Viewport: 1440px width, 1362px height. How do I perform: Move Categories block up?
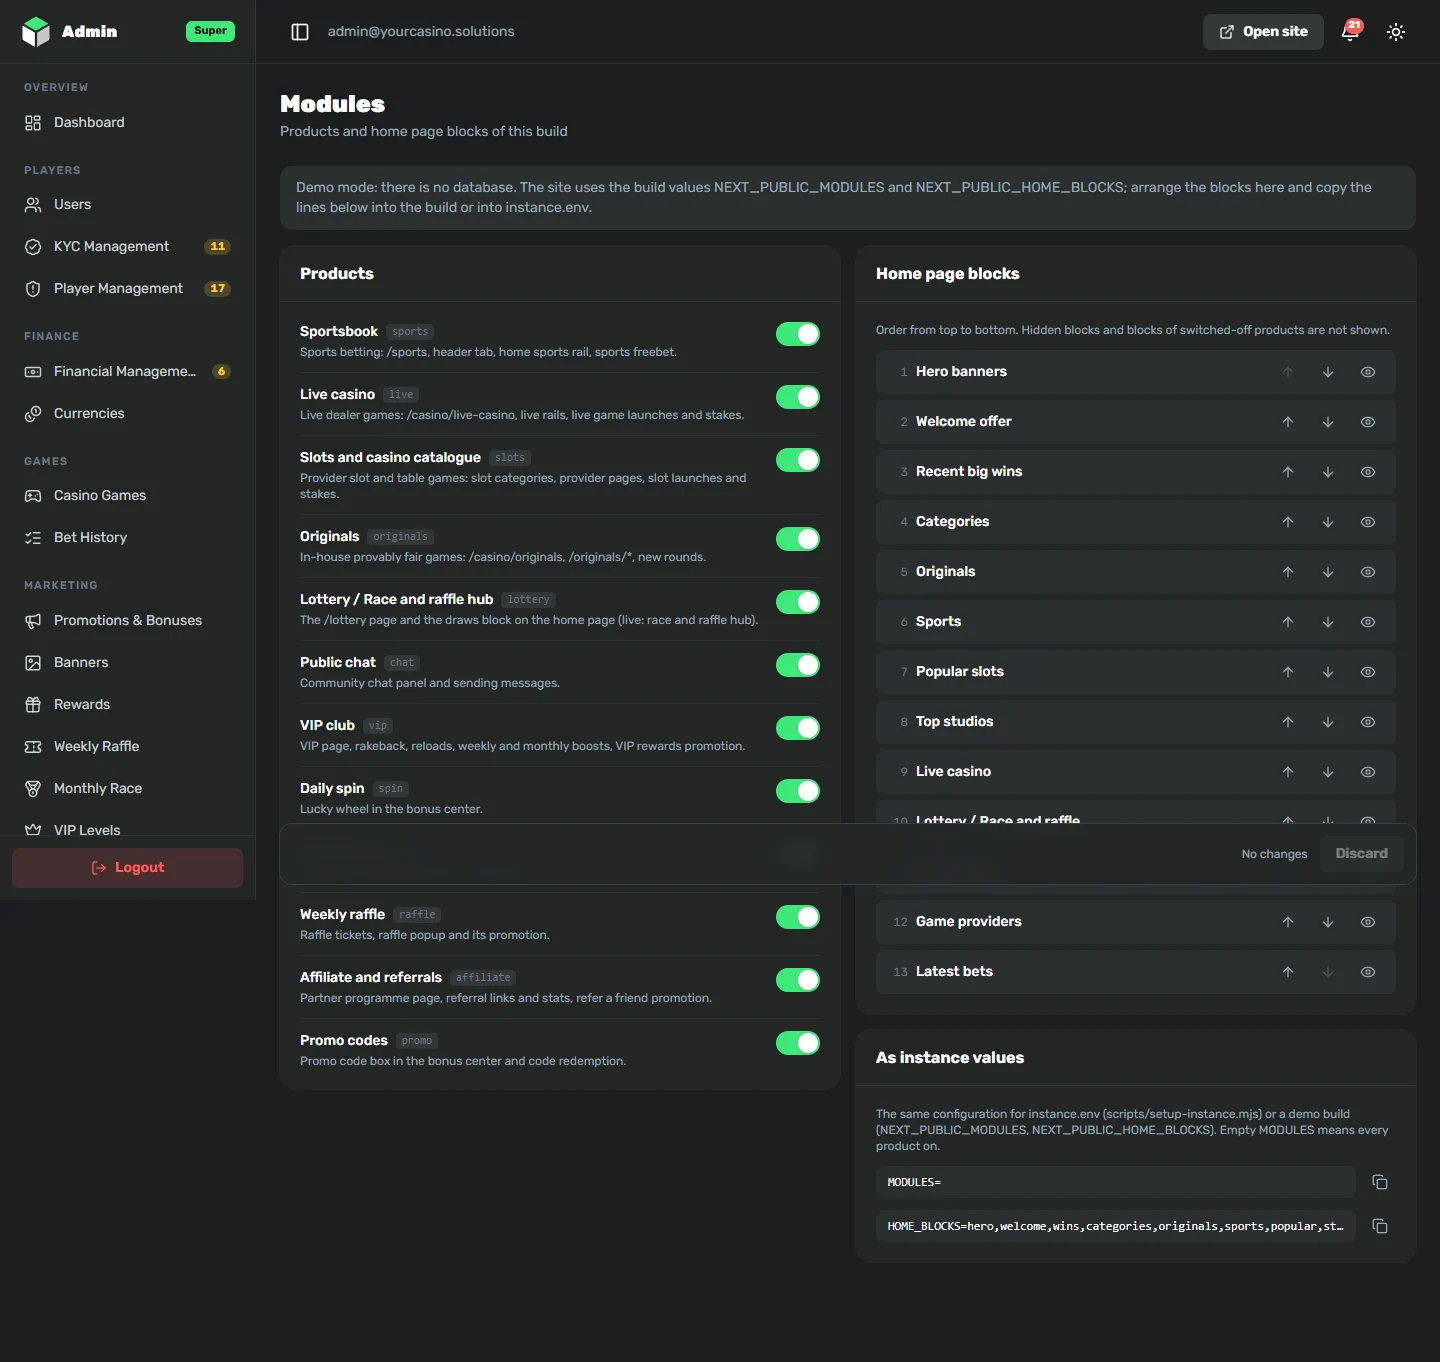1288,522
